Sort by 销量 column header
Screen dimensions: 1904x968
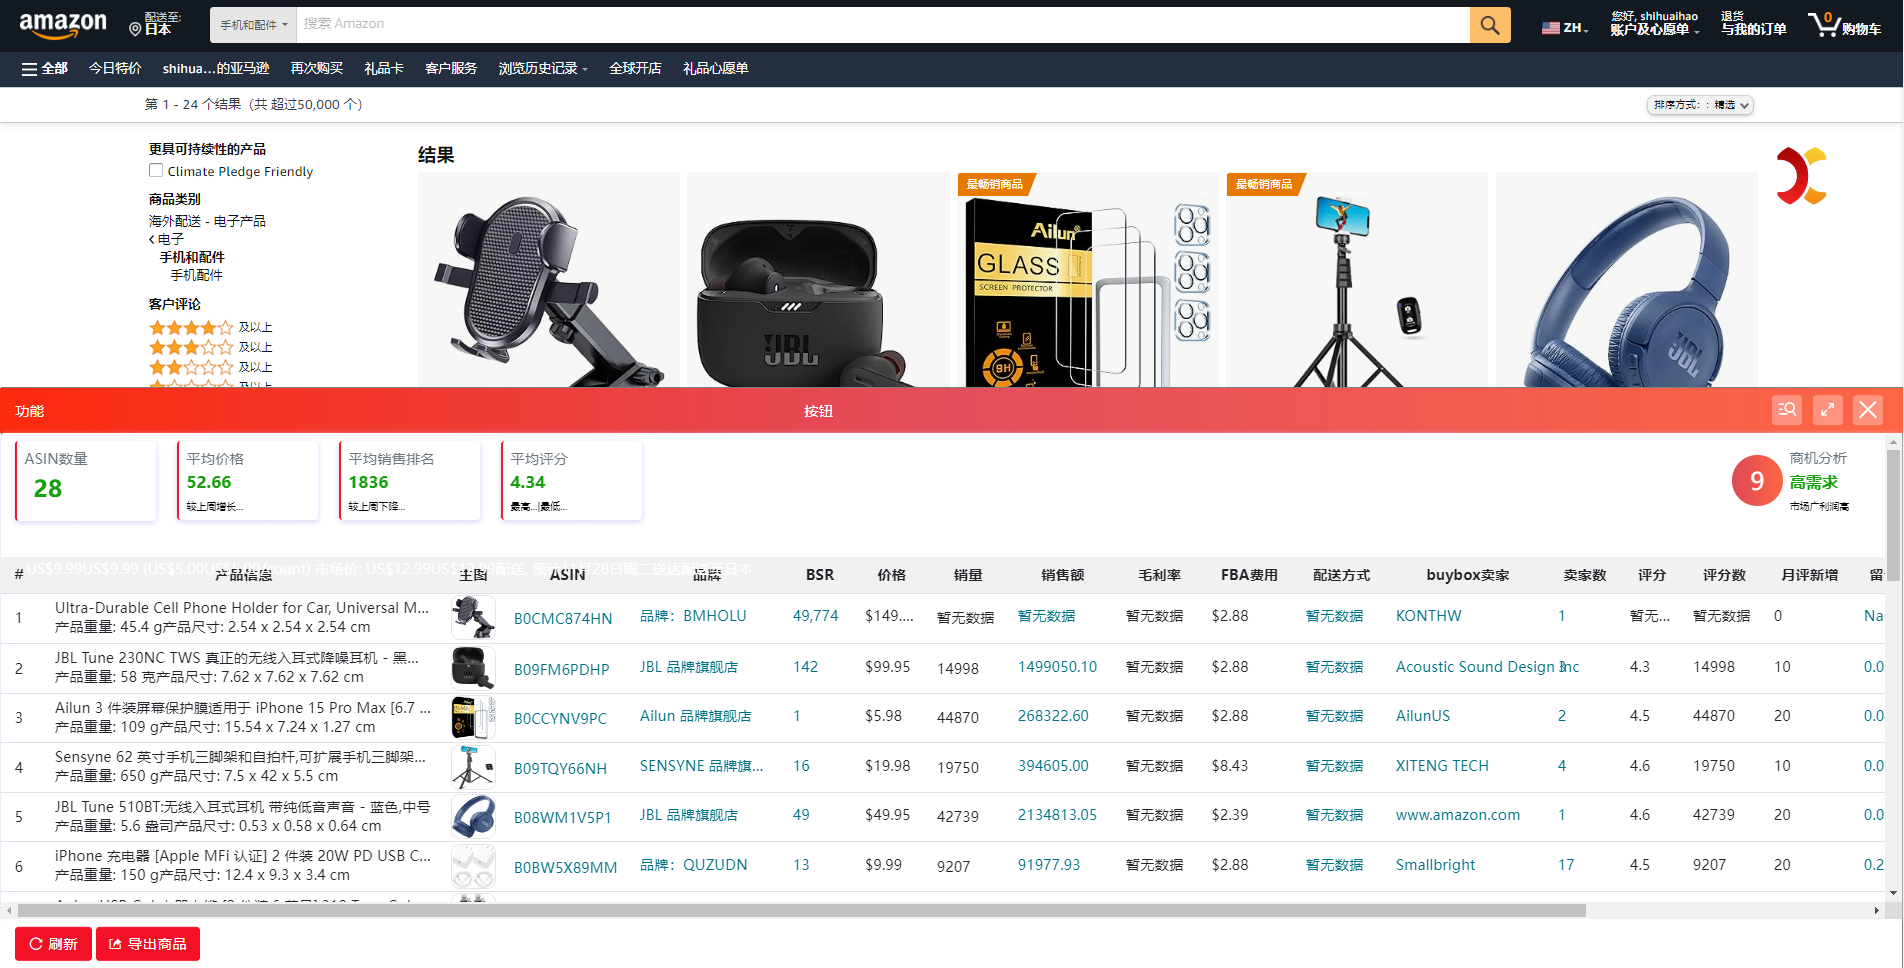(968, 575)
